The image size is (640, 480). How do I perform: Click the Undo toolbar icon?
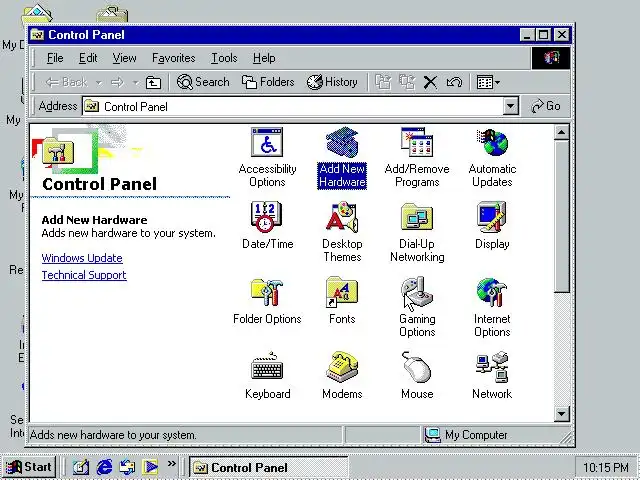454,83
